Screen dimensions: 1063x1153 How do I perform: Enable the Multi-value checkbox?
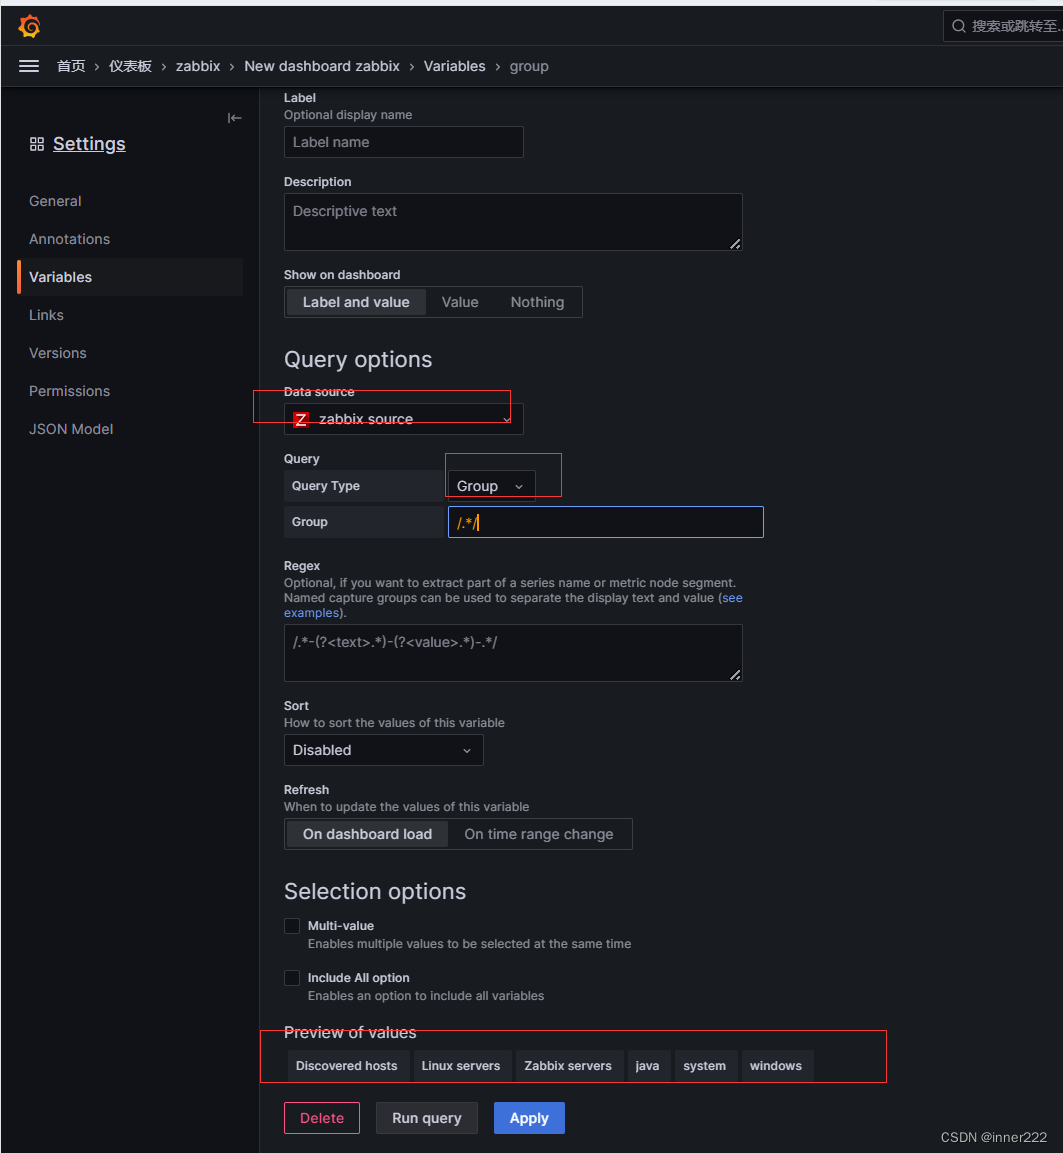tap(292, 926)
